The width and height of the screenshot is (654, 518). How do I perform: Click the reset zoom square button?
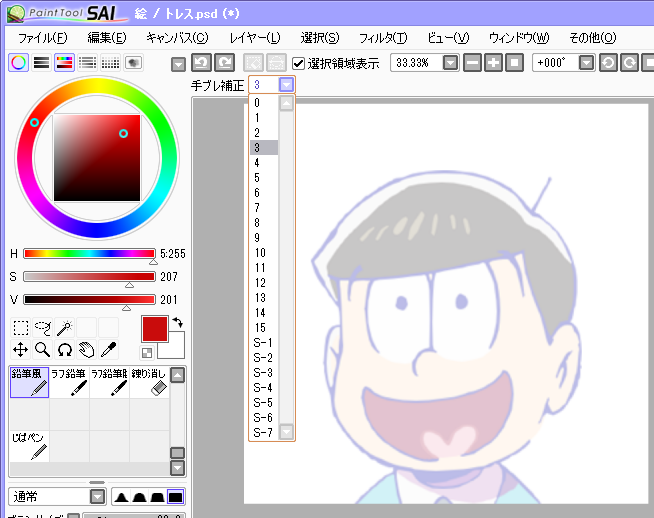click(x=514, y=63)
